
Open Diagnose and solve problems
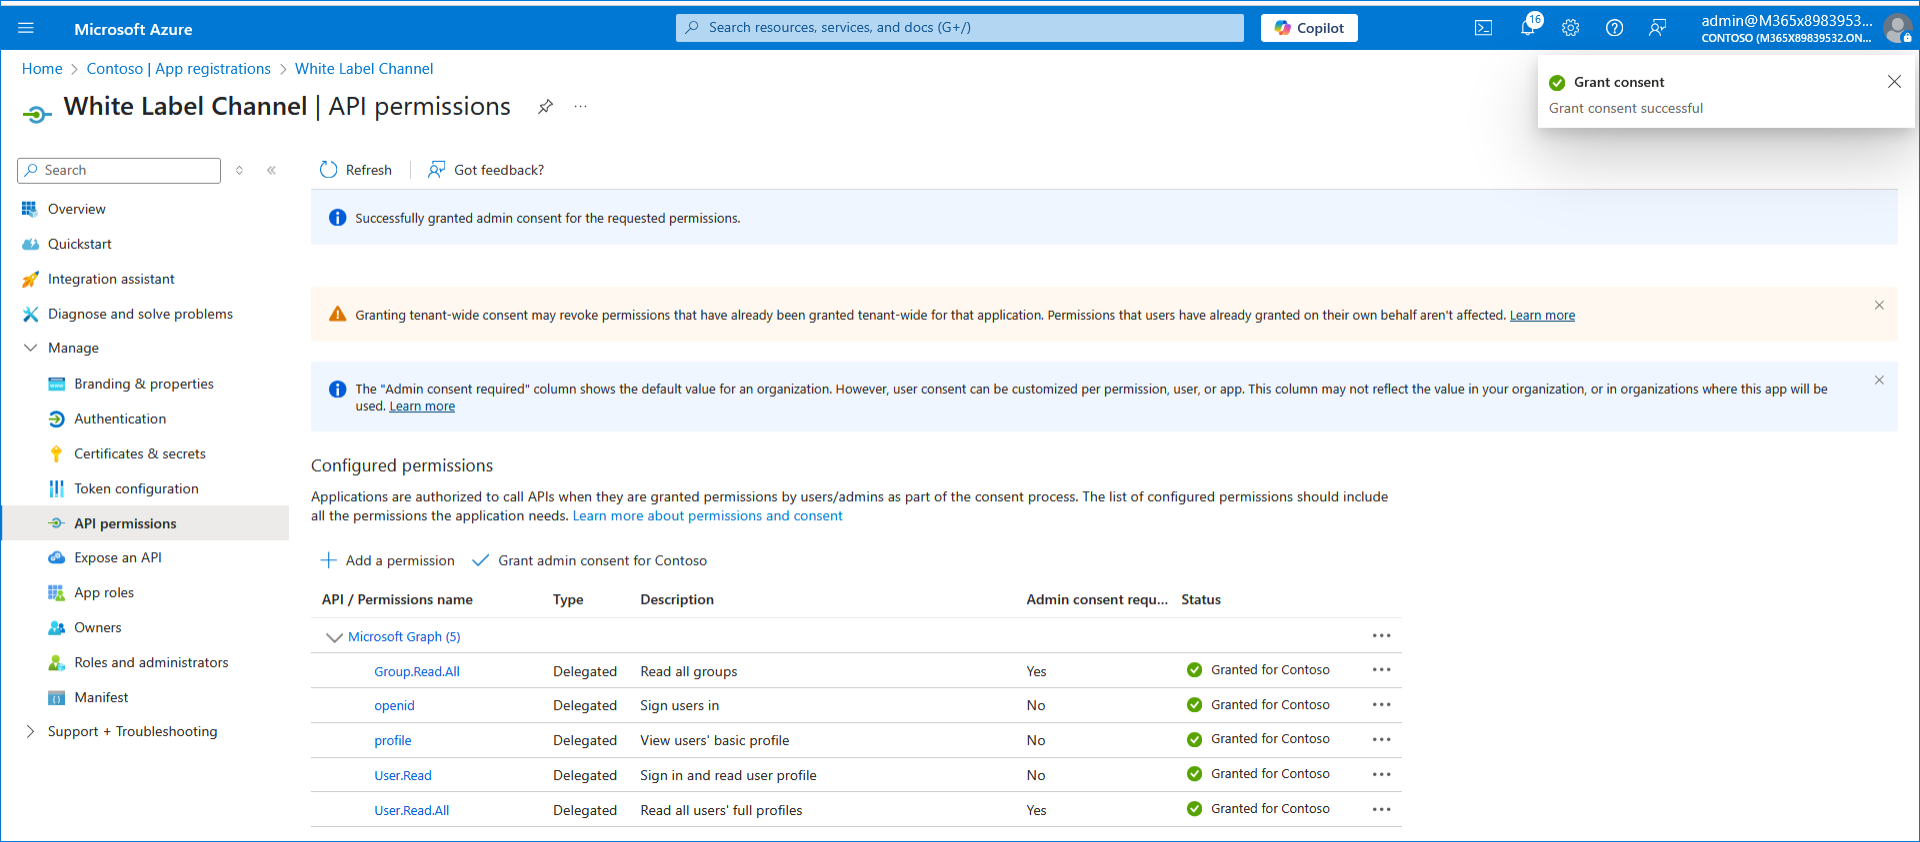coord(140,314)
